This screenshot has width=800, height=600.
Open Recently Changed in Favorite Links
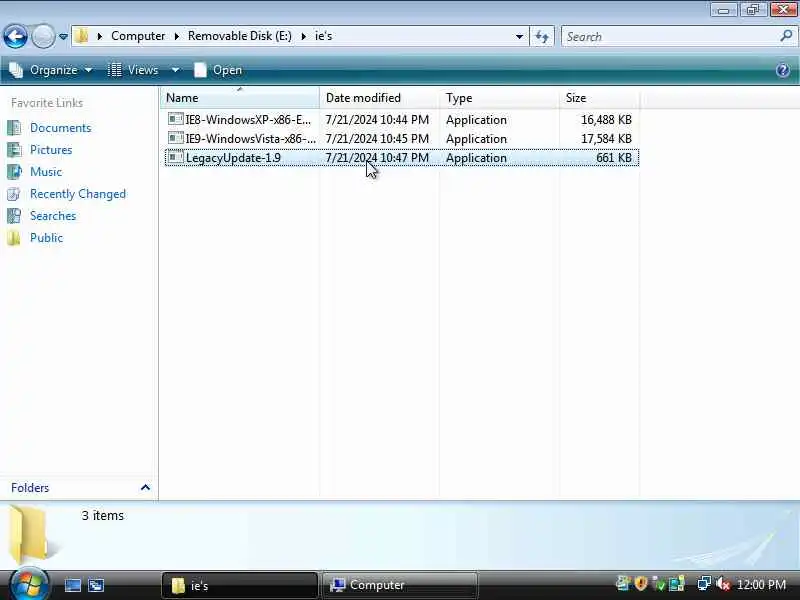click(78, 194)
